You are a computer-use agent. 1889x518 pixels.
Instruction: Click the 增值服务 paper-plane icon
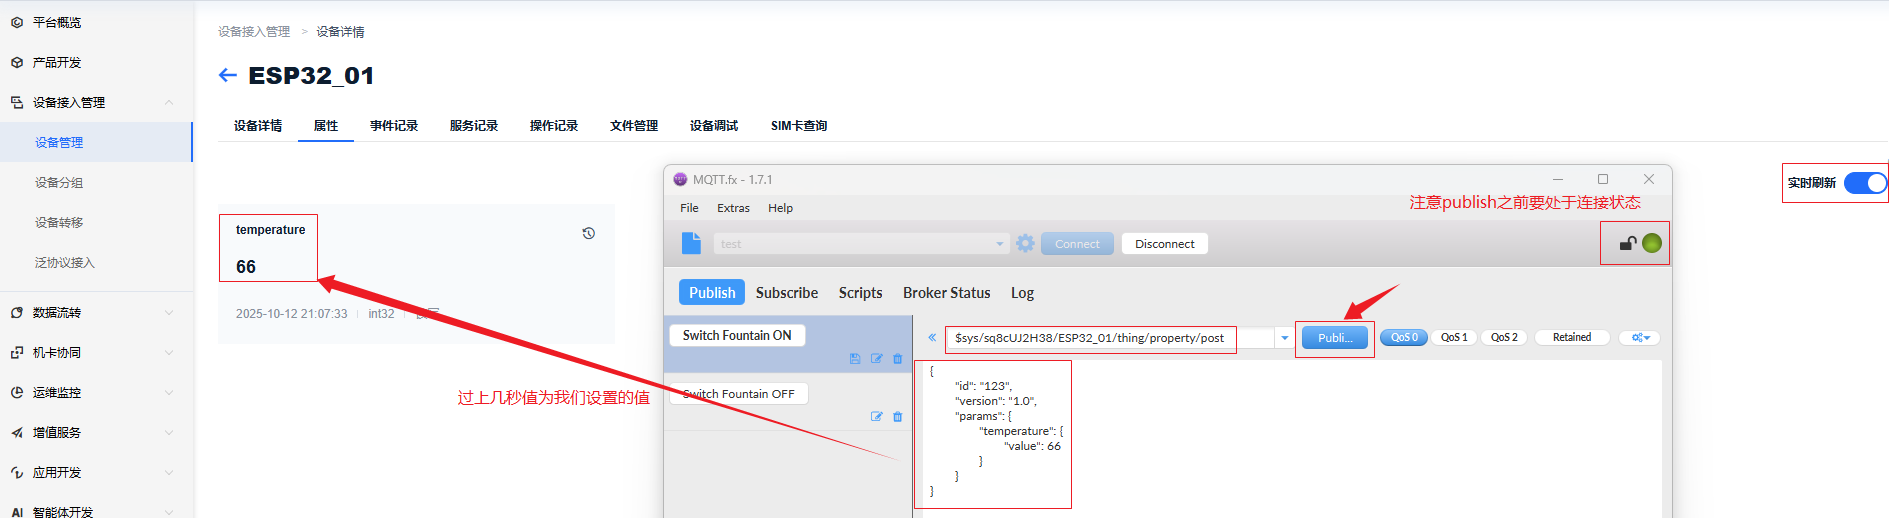(17, 433)
